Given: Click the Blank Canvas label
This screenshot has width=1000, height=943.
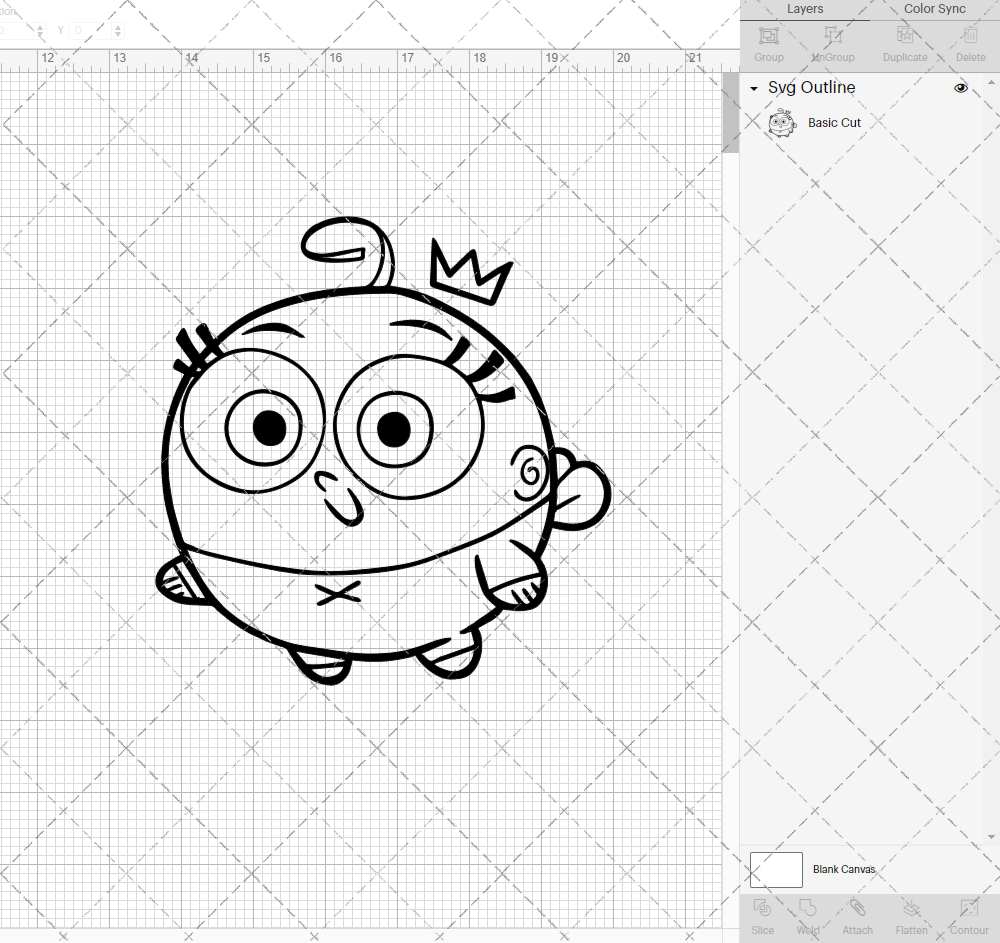Looking at the screenshot, I should 844,869.
